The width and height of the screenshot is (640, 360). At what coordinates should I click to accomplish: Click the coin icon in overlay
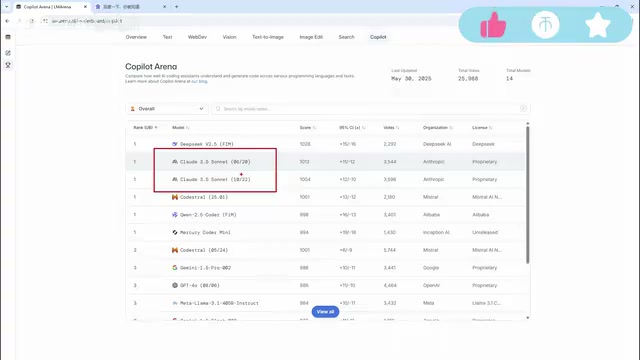[x=545, y=25]
